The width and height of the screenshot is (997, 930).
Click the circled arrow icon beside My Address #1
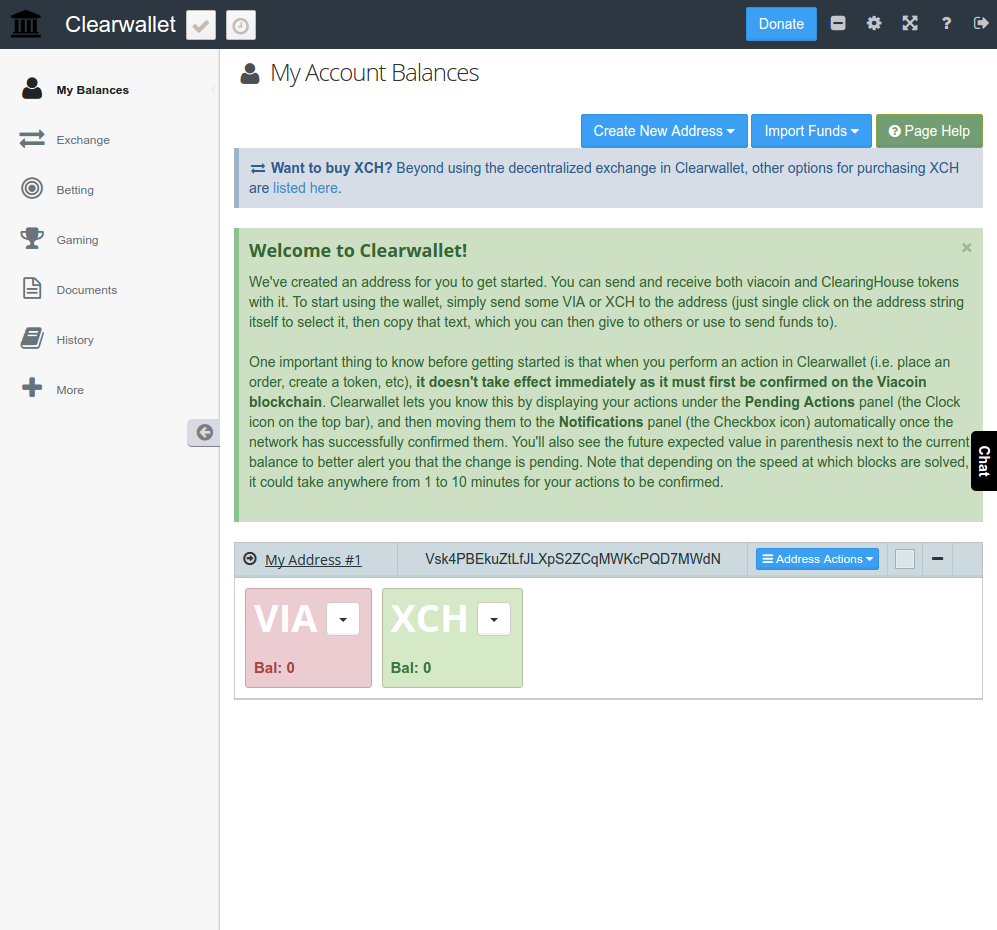pyautogui.click(x=251, y=559)
